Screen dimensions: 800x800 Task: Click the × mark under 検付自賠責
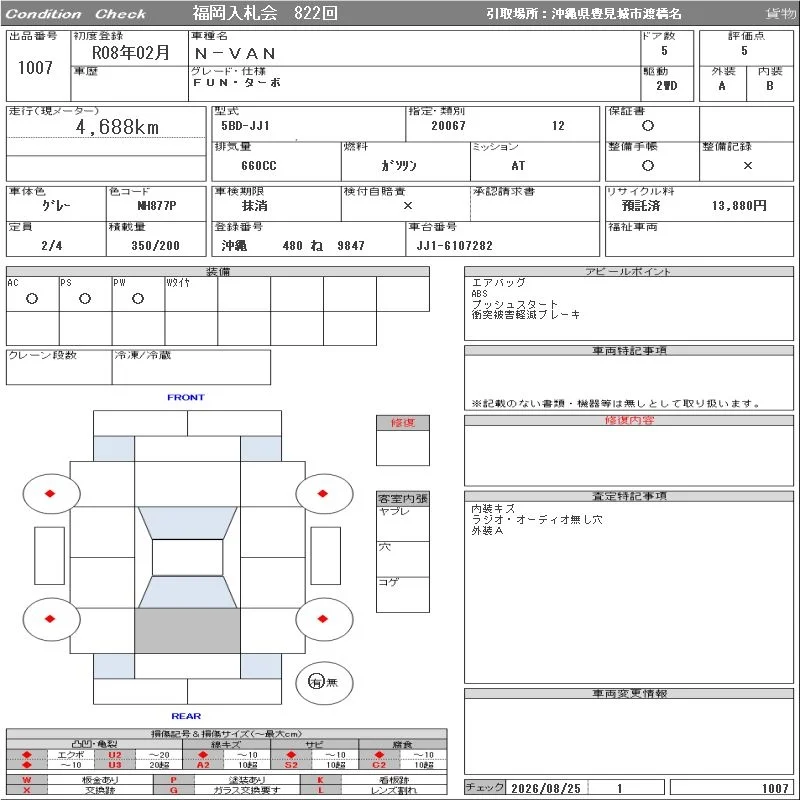(408, 205)
